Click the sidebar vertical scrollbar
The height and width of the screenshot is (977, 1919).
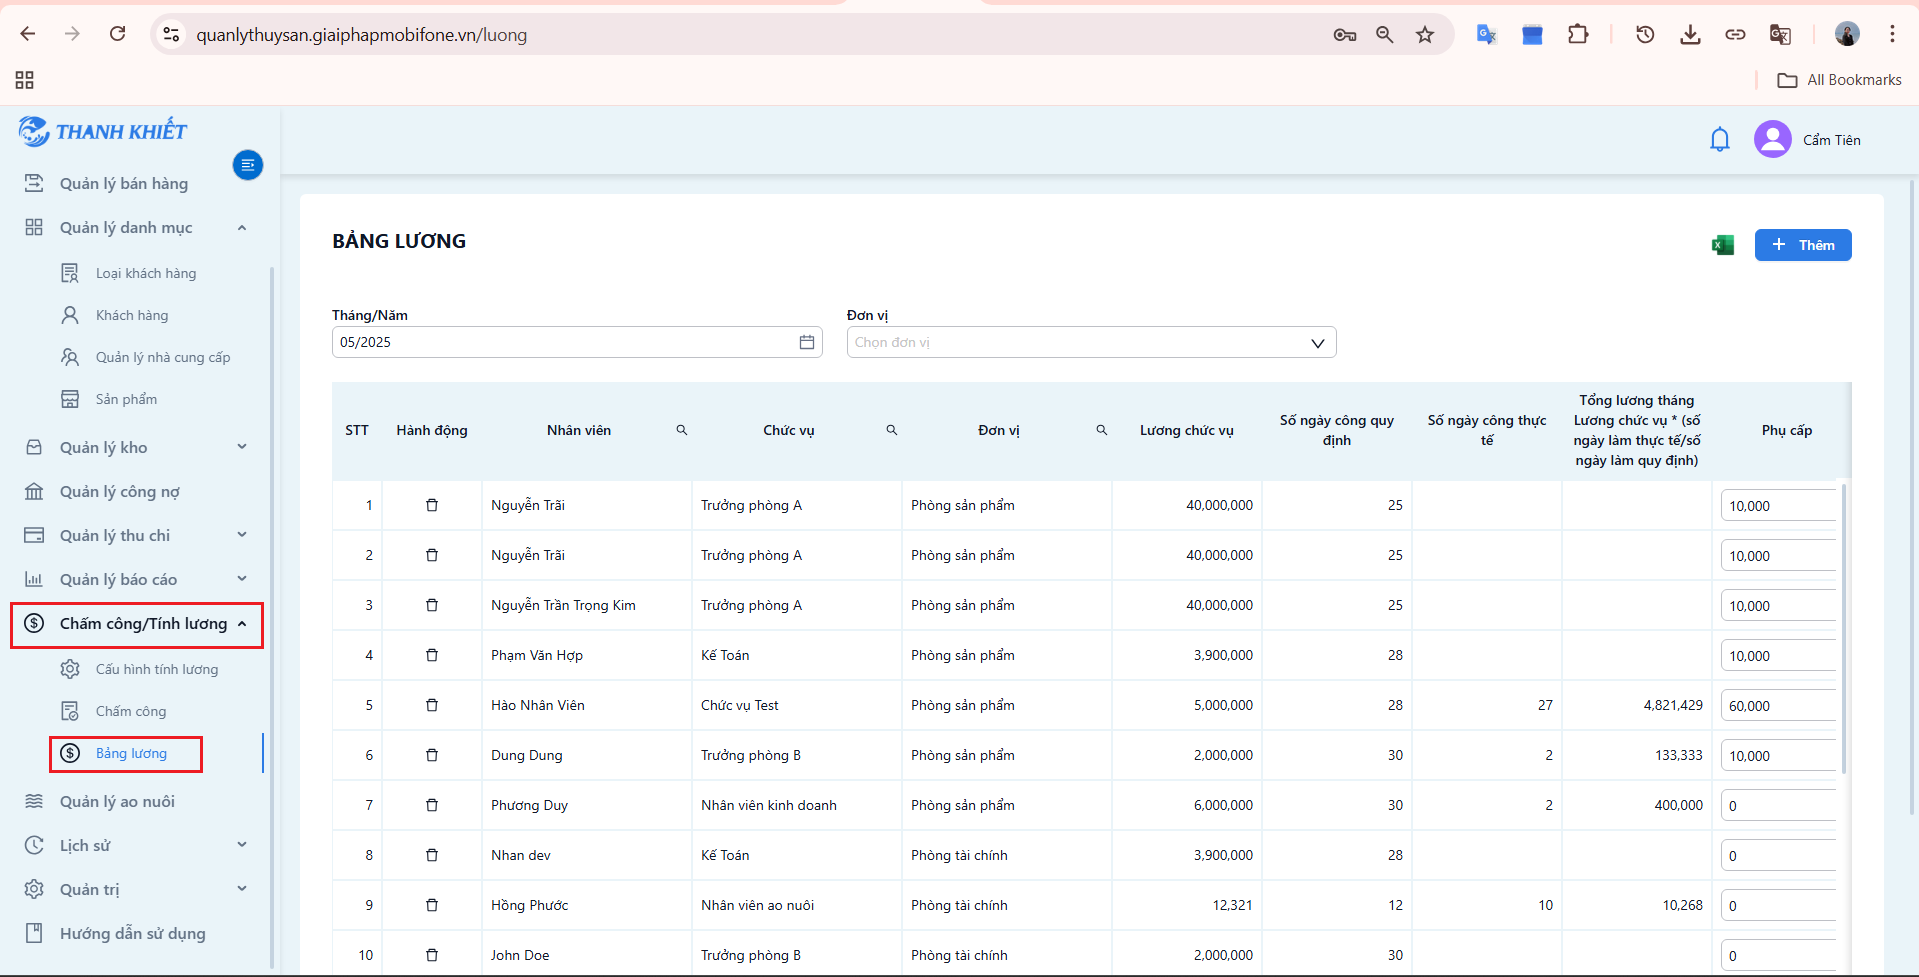[x=272, y=618]
